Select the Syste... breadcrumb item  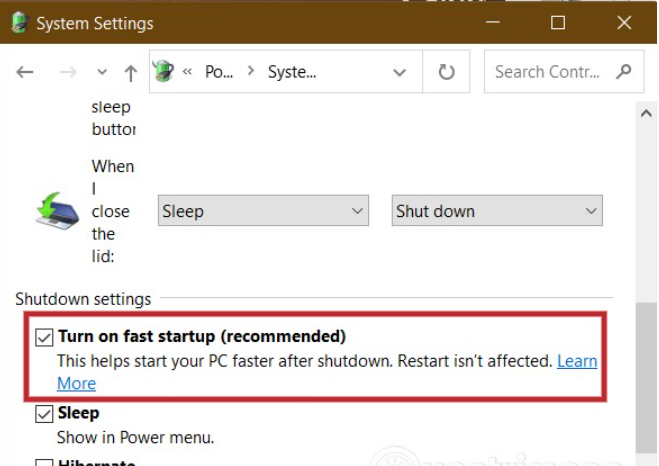coord(292,72)
